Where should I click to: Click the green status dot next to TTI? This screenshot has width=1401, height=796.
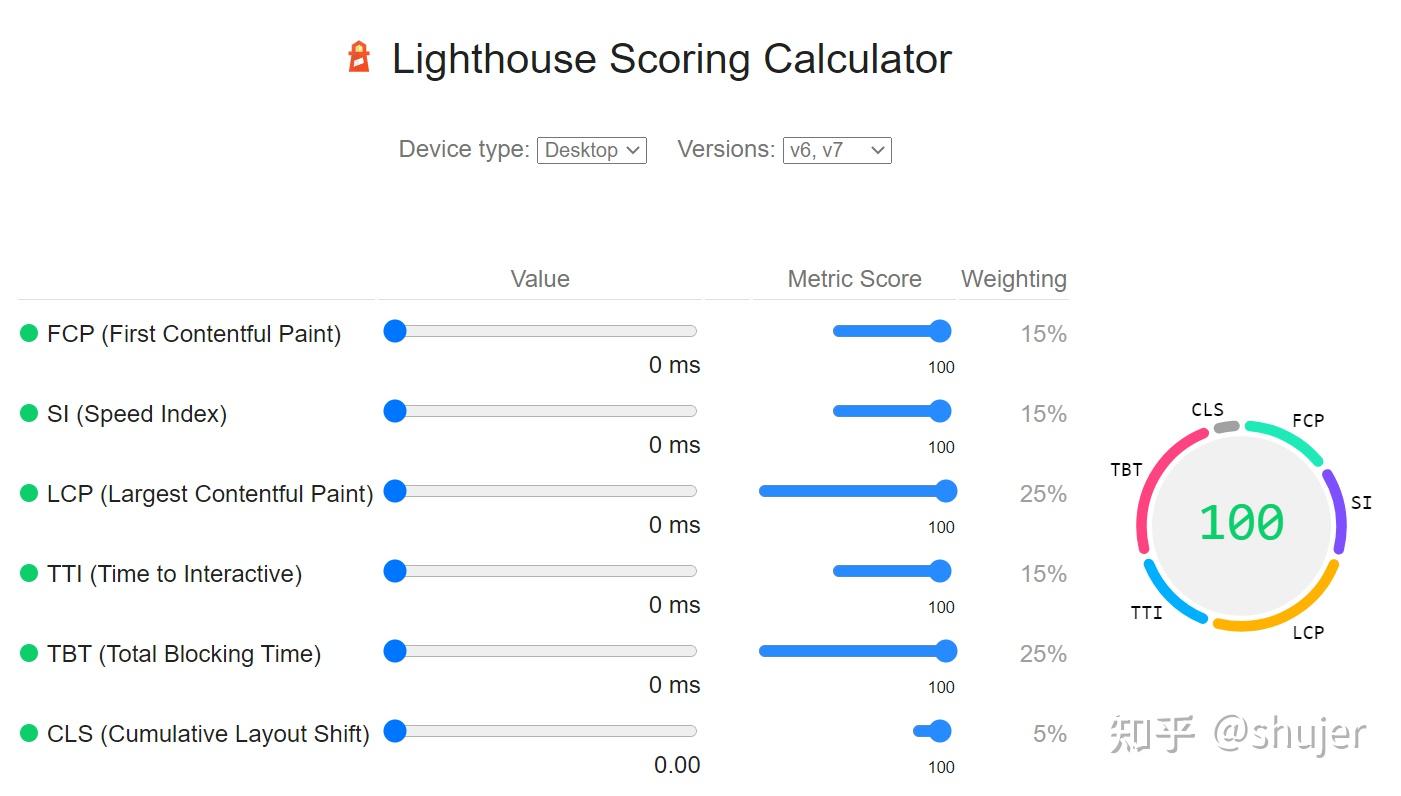pyautogui.click(x=28, y=573)
